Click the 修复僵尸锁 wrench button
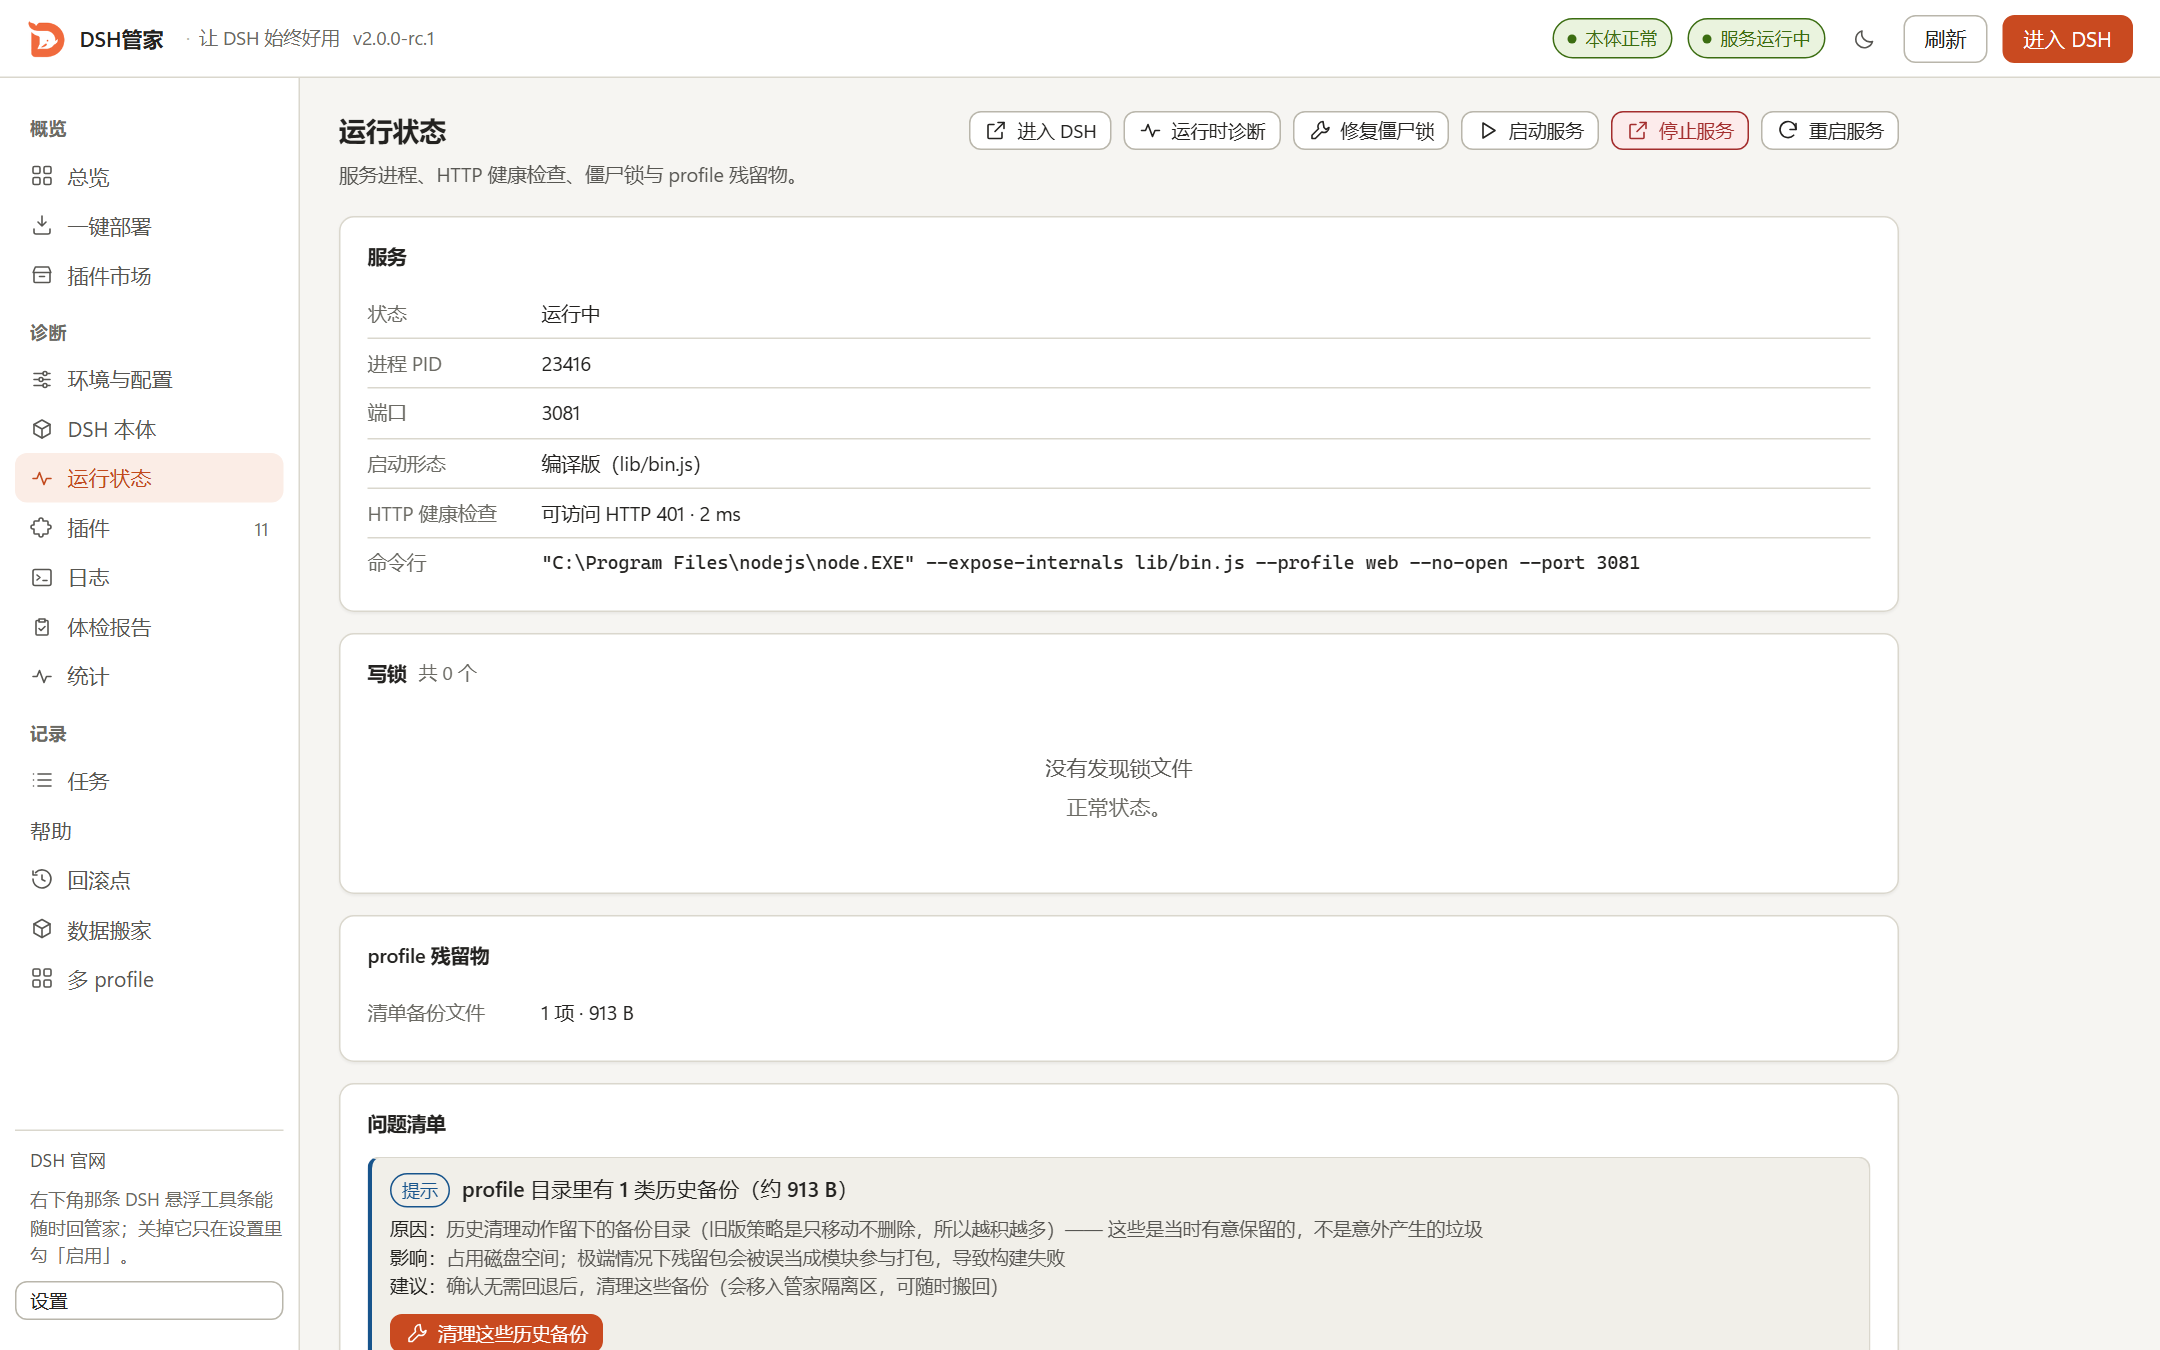Viewport: 2160px width, 1350px height. click(x=1371, y=131)
